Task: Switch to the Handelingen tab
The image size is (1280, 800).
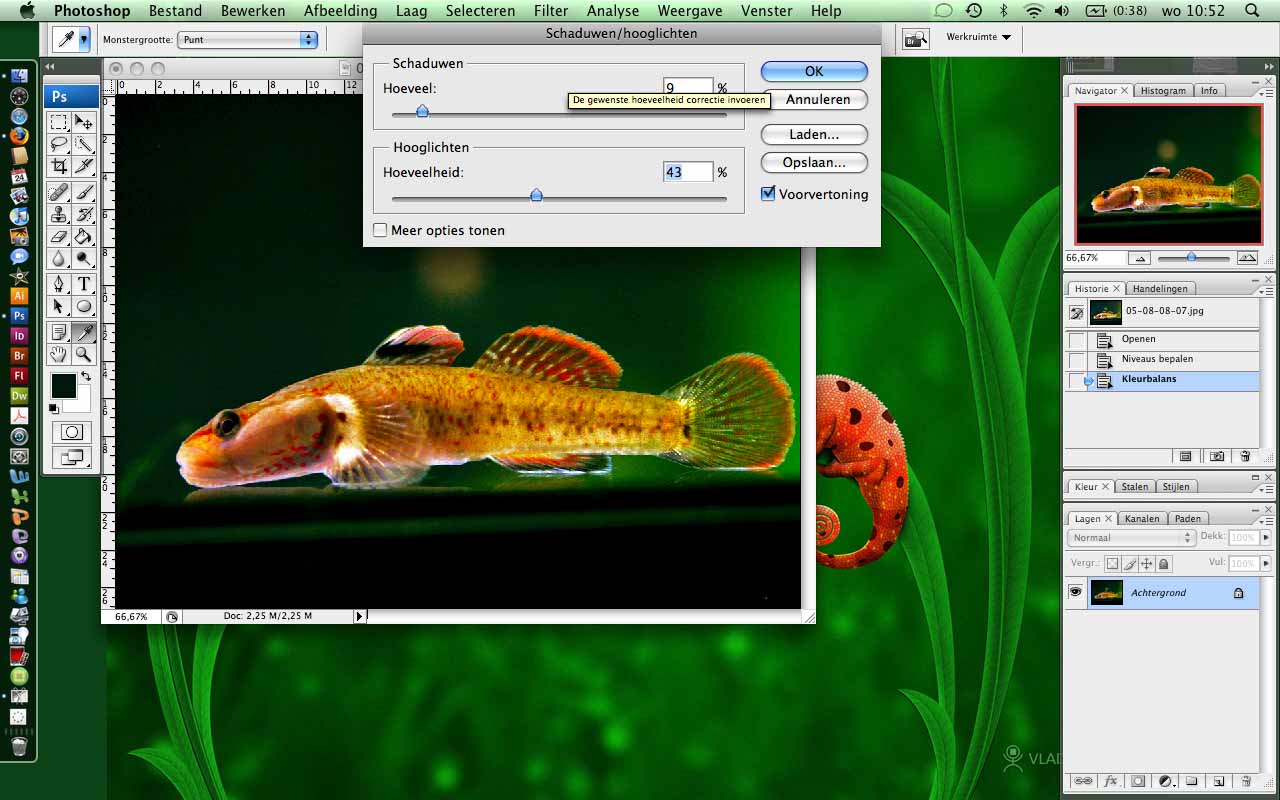Action: pyautogui.click(x=1160, y=289)
